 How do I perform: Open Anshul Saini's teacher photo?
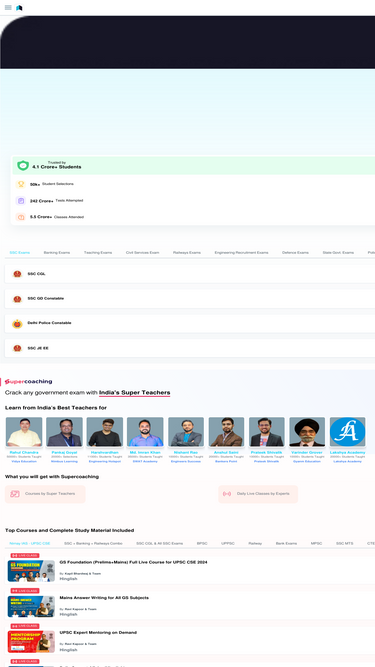(x=226, y=432)
